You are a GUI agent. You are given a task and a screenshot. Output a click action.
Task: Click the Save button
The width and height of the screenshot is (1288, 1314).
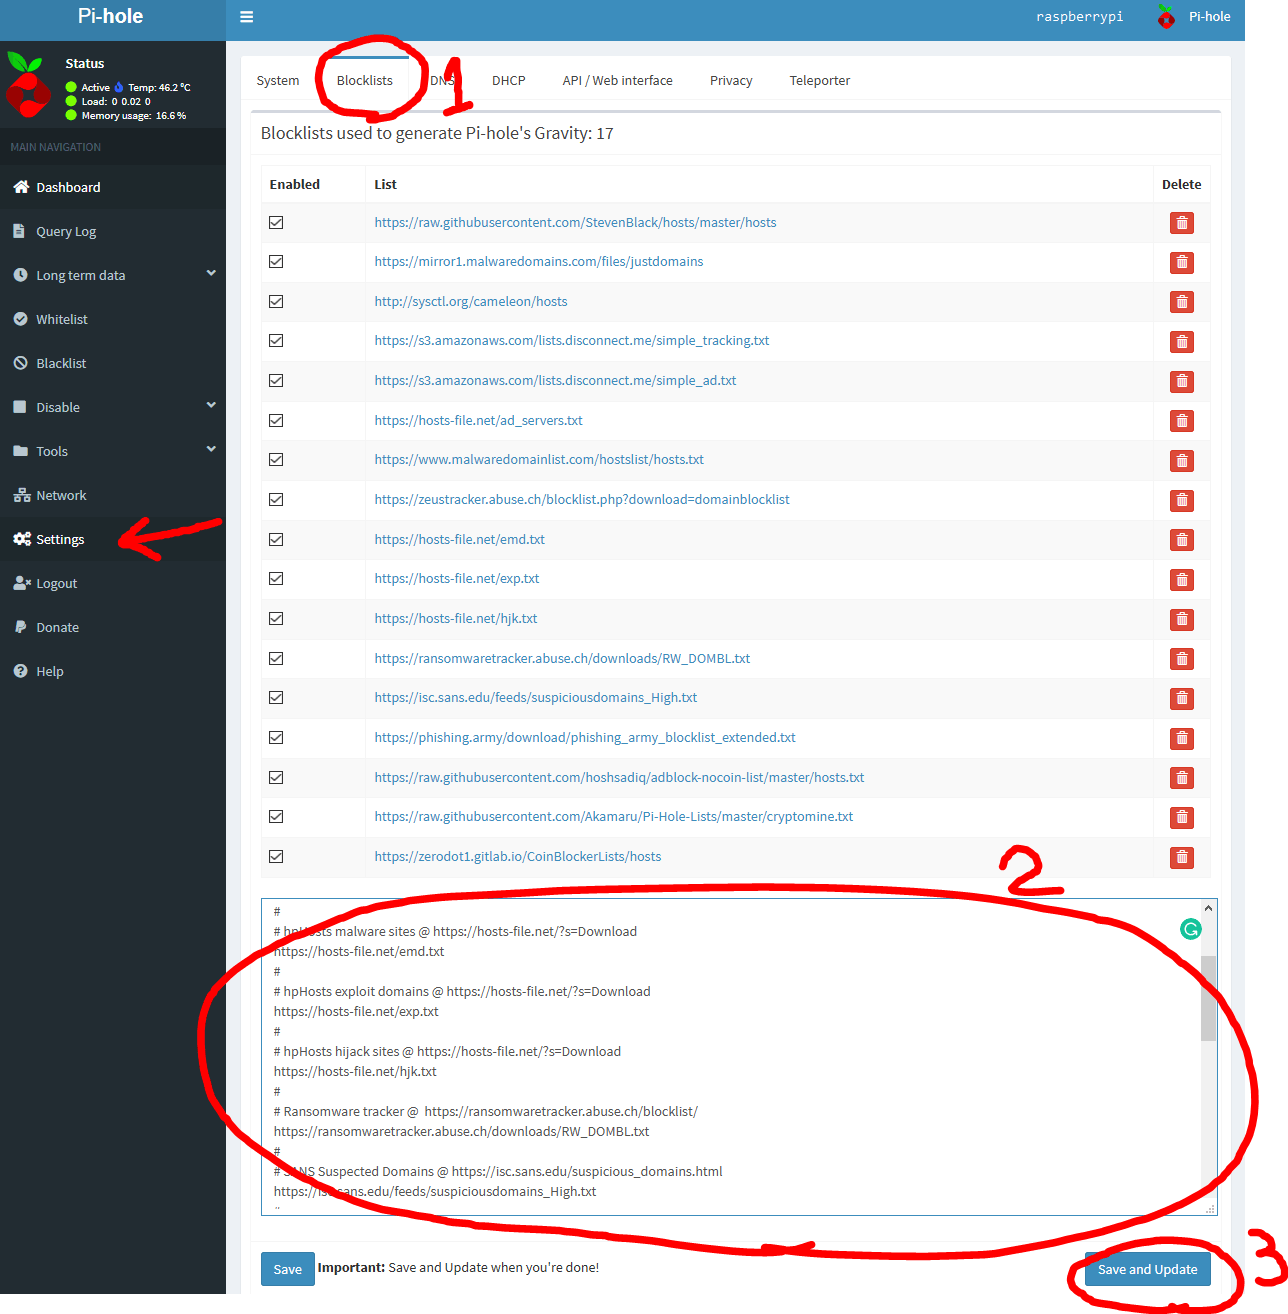[288, 1269]
